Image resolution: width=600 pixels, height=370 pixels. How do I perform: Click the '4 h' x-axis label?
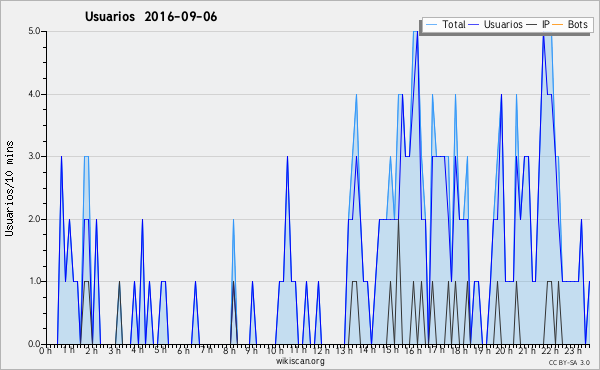click(x=137, y=350)
